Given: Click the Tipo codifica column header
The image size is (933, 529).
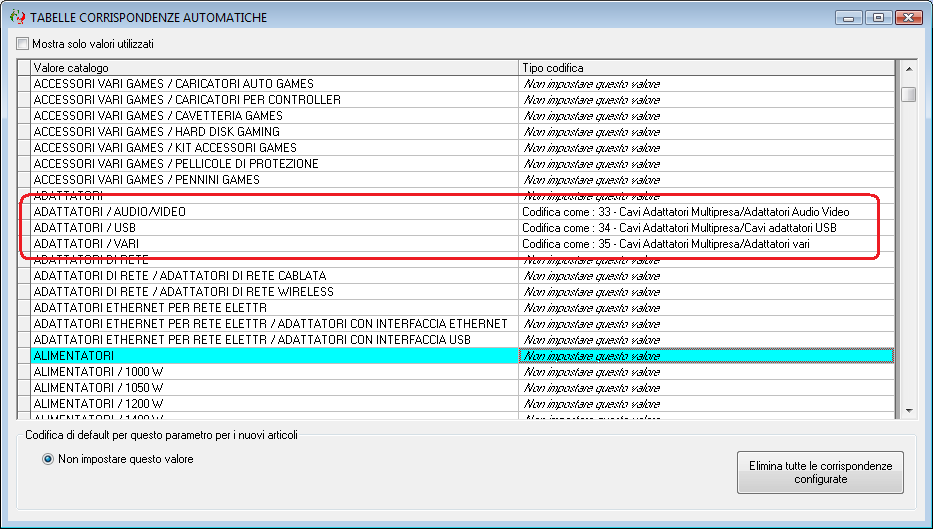Looking at the screenshot, I should [x=706, y=68].
